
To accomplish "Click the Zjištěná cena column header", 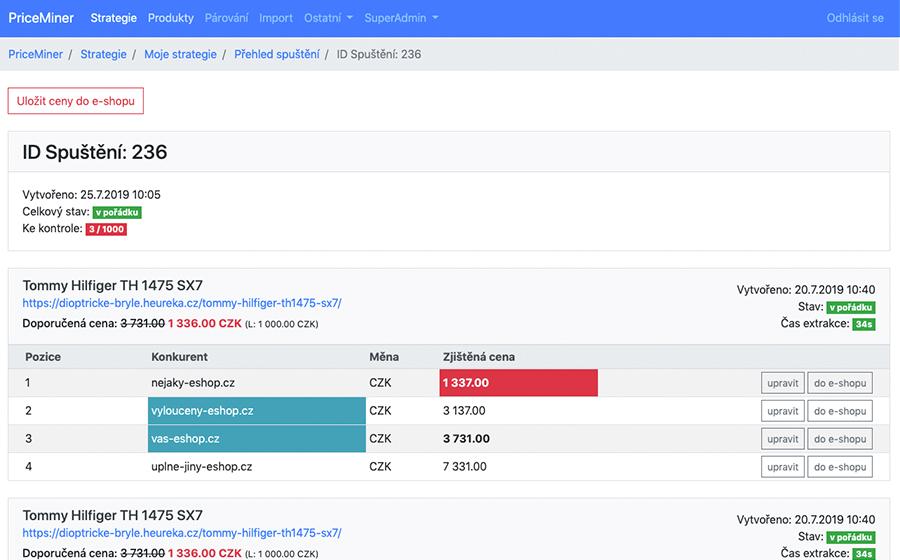I will tap(479, 357).
